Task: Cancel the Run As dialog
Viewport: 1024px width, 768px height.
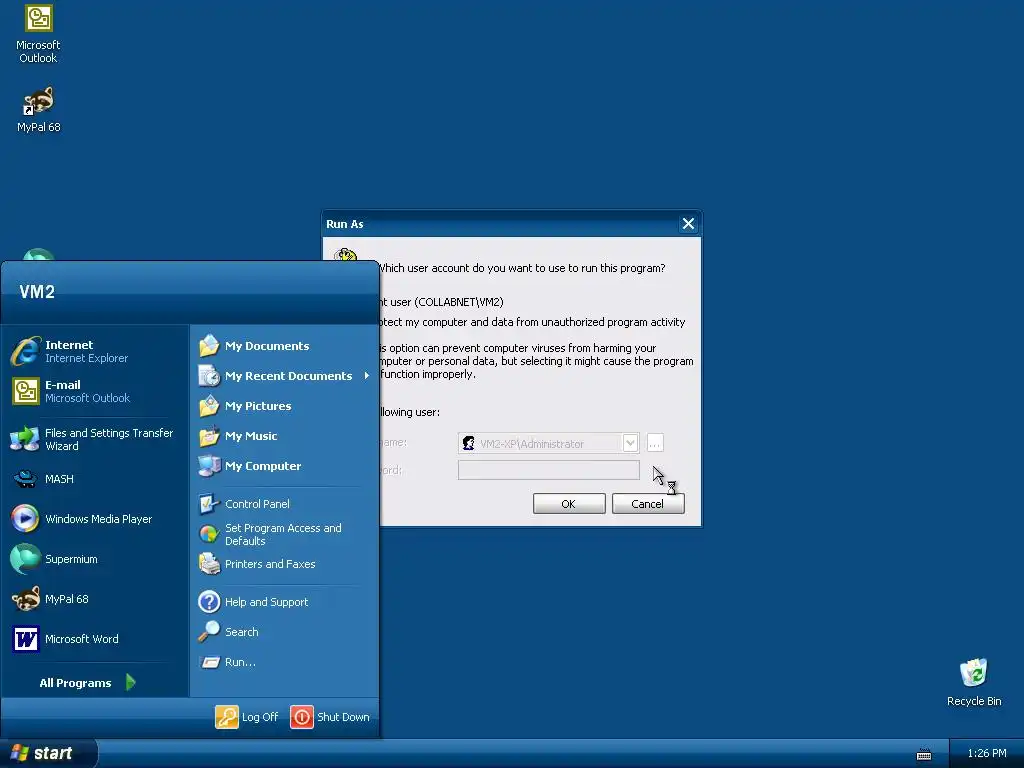Action: (x=648, y=504)
